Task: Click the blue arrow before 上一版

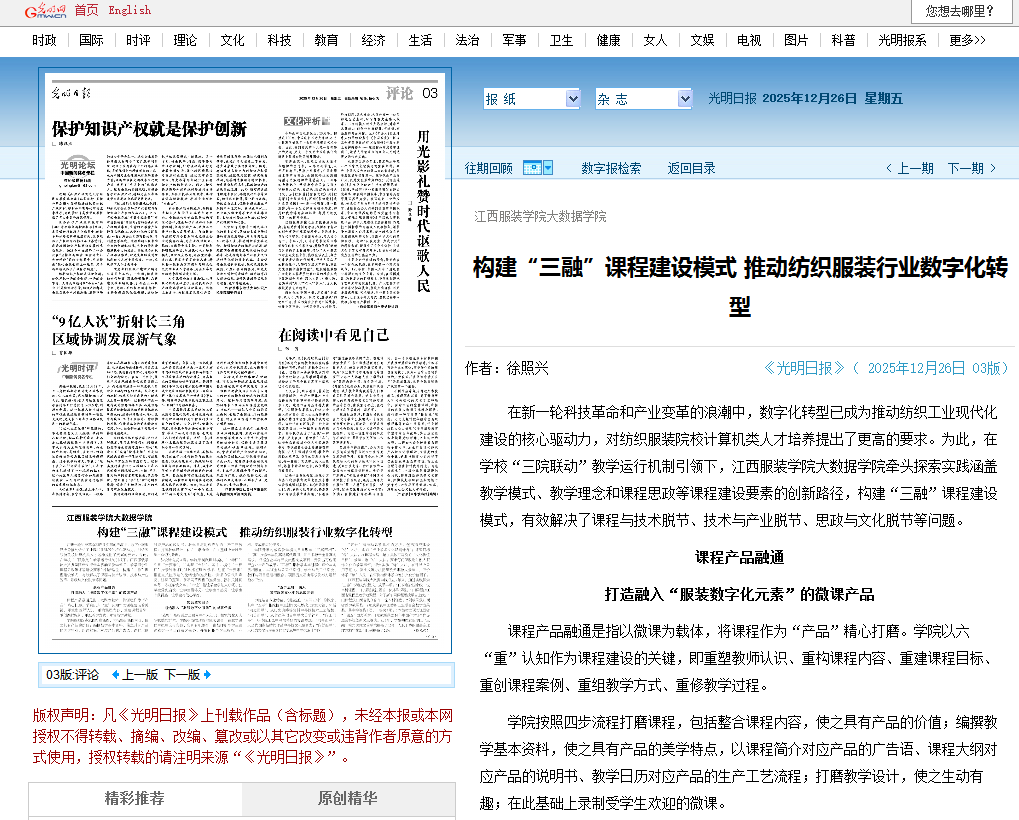Action: pos(115,675)
